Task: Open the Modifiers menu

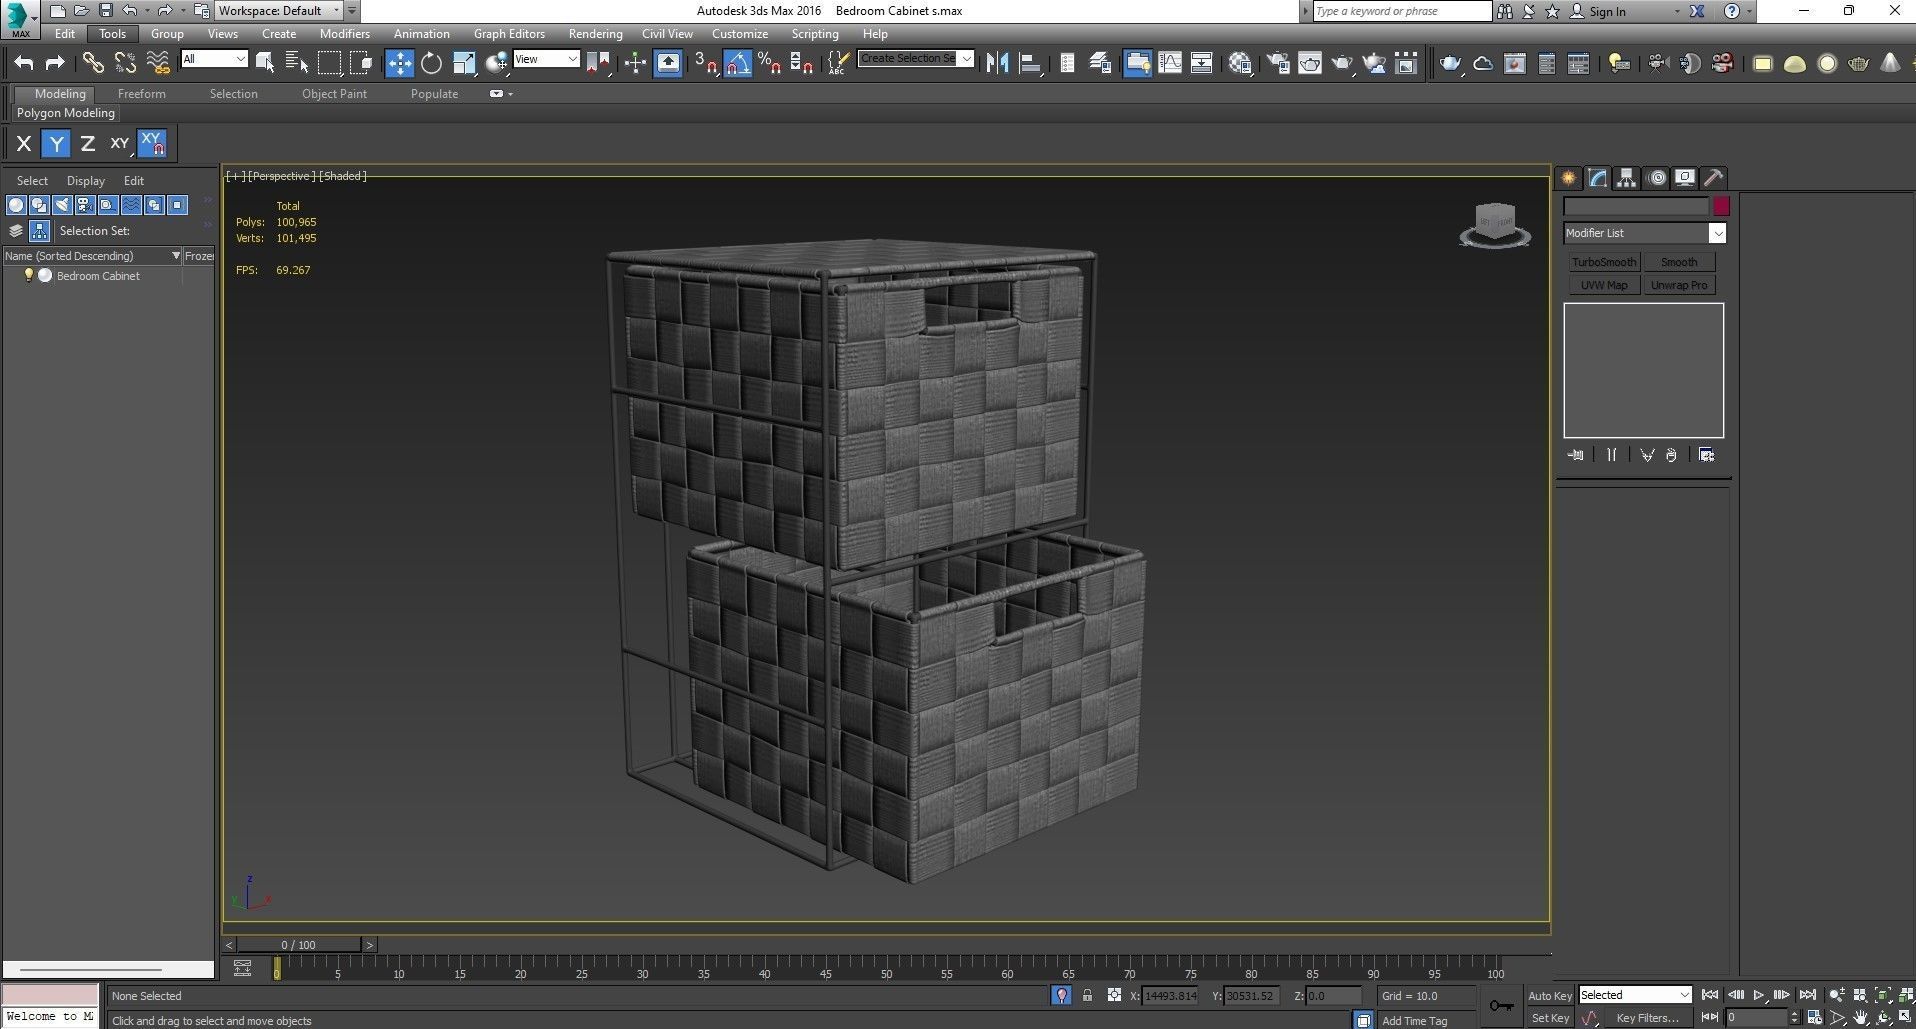Action: (345, 33)
